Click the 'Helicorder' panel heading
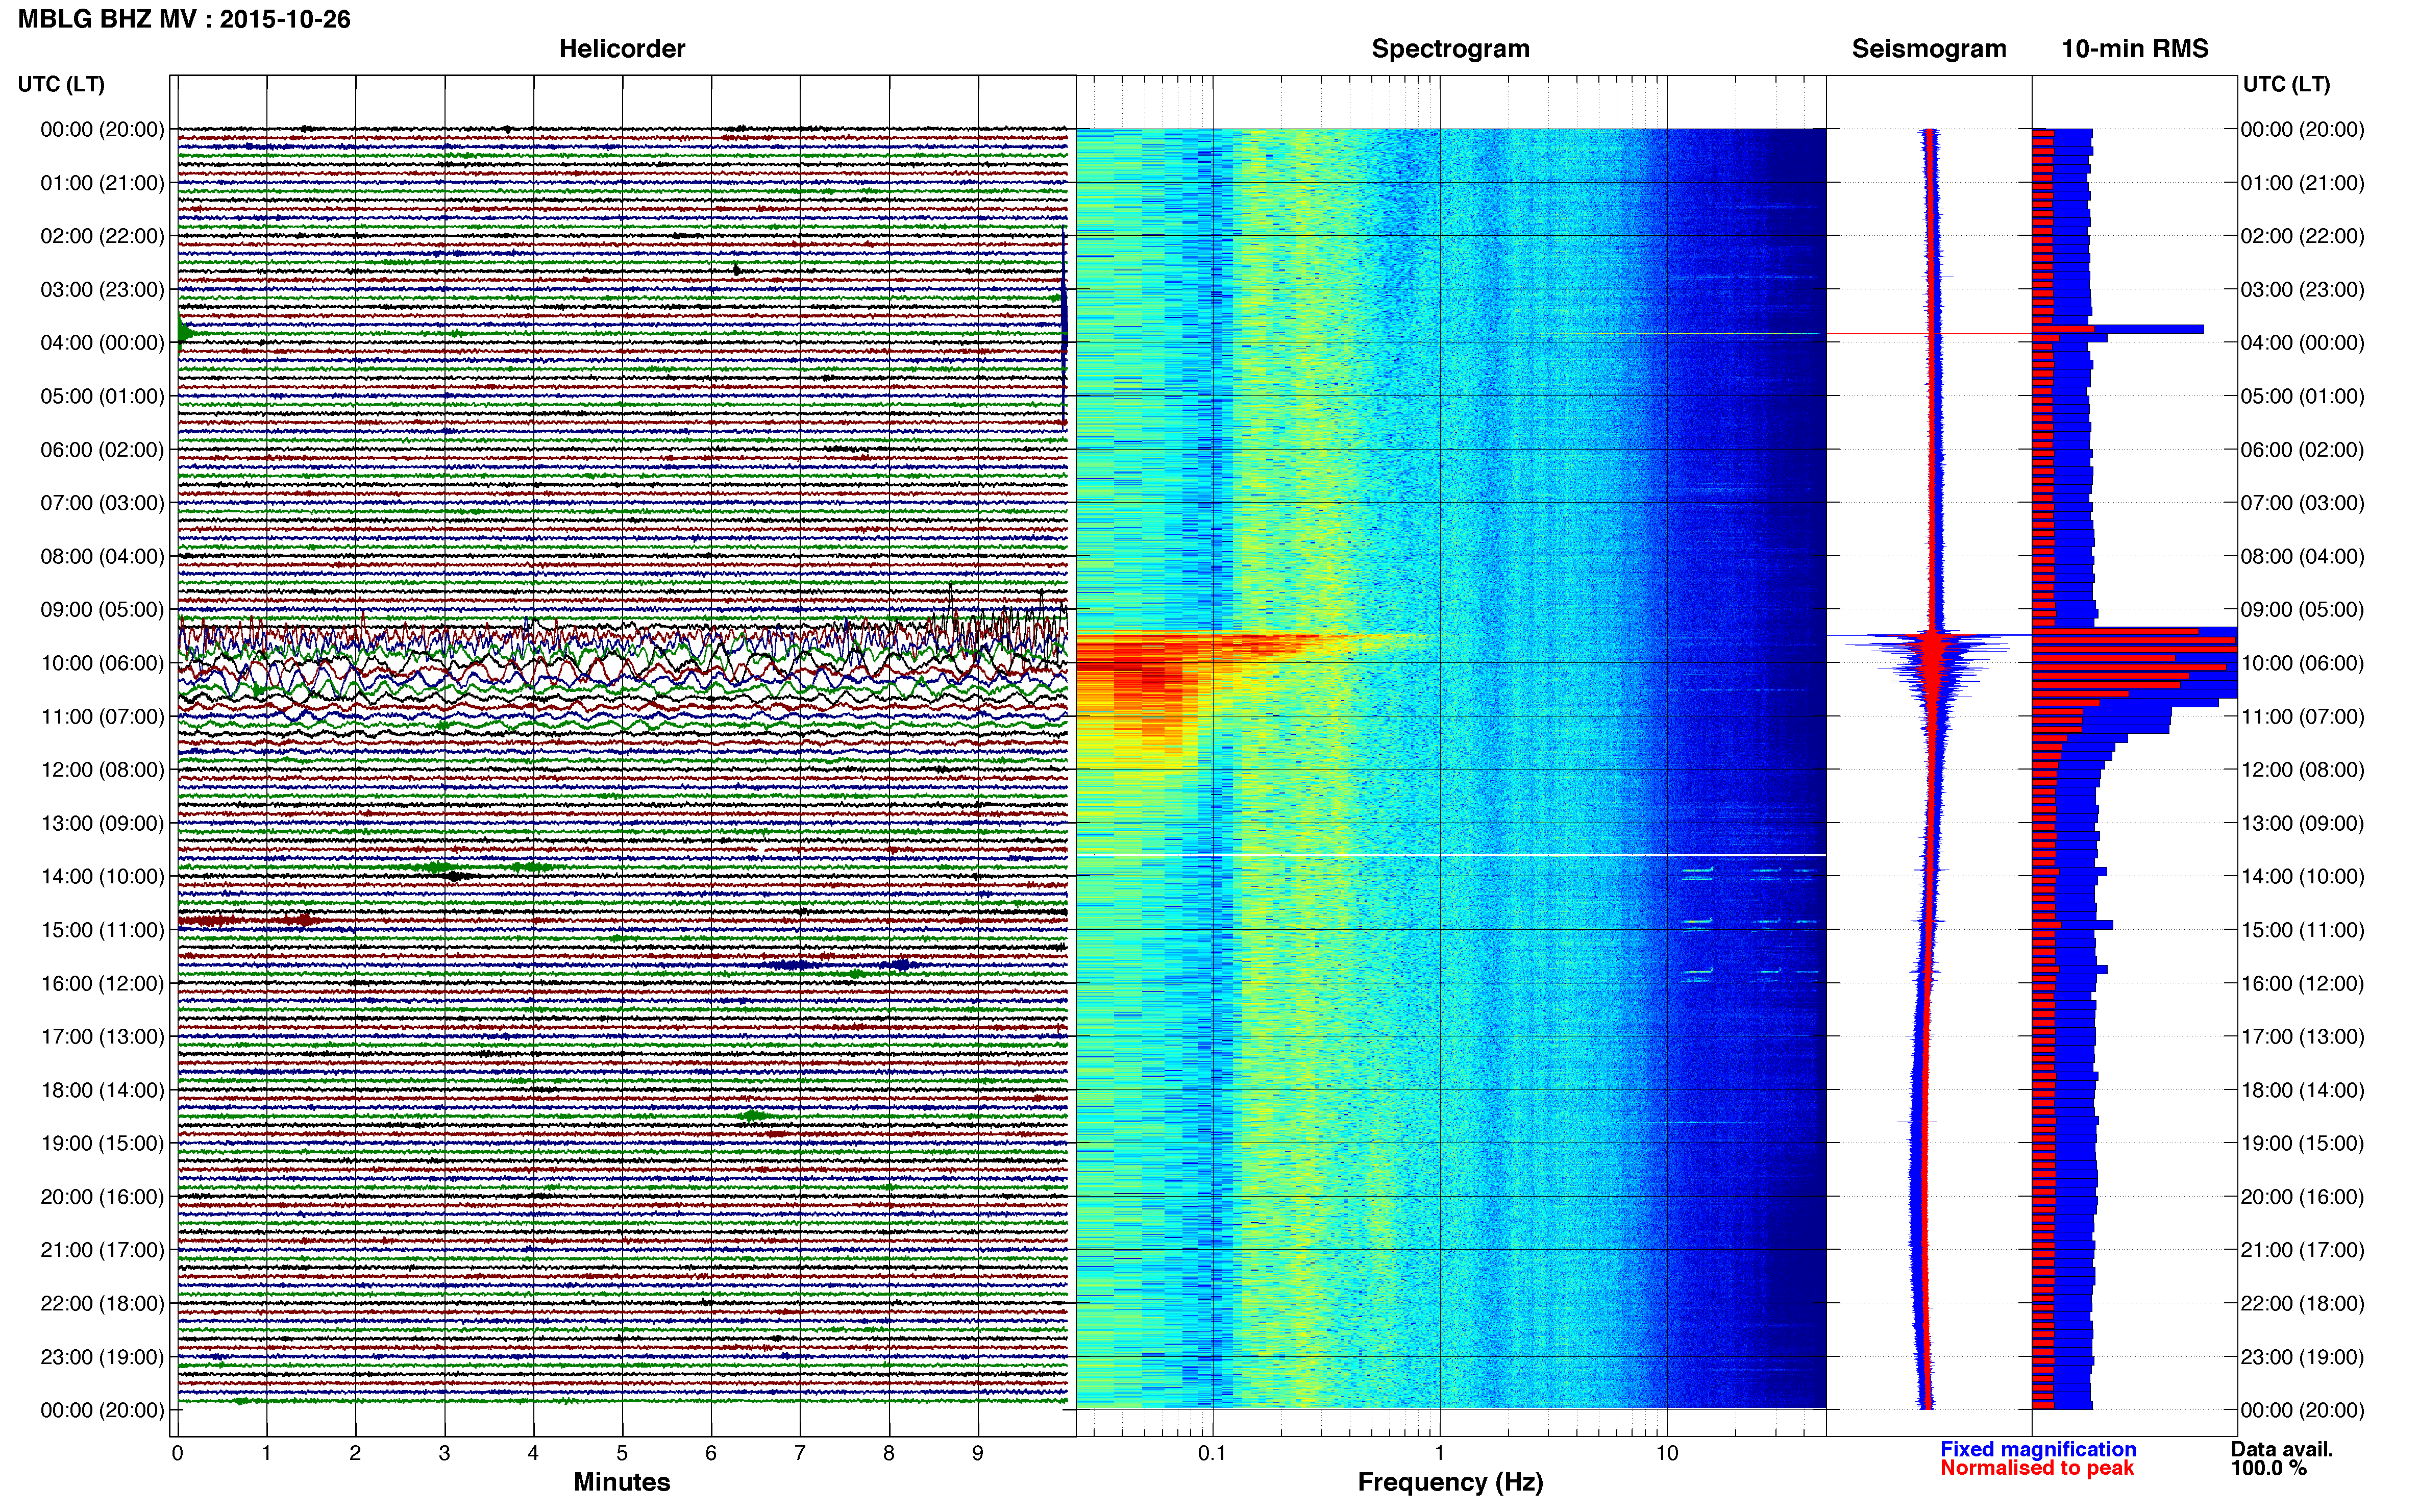Screen dimensions: 2419x1512 pos(621,49)
